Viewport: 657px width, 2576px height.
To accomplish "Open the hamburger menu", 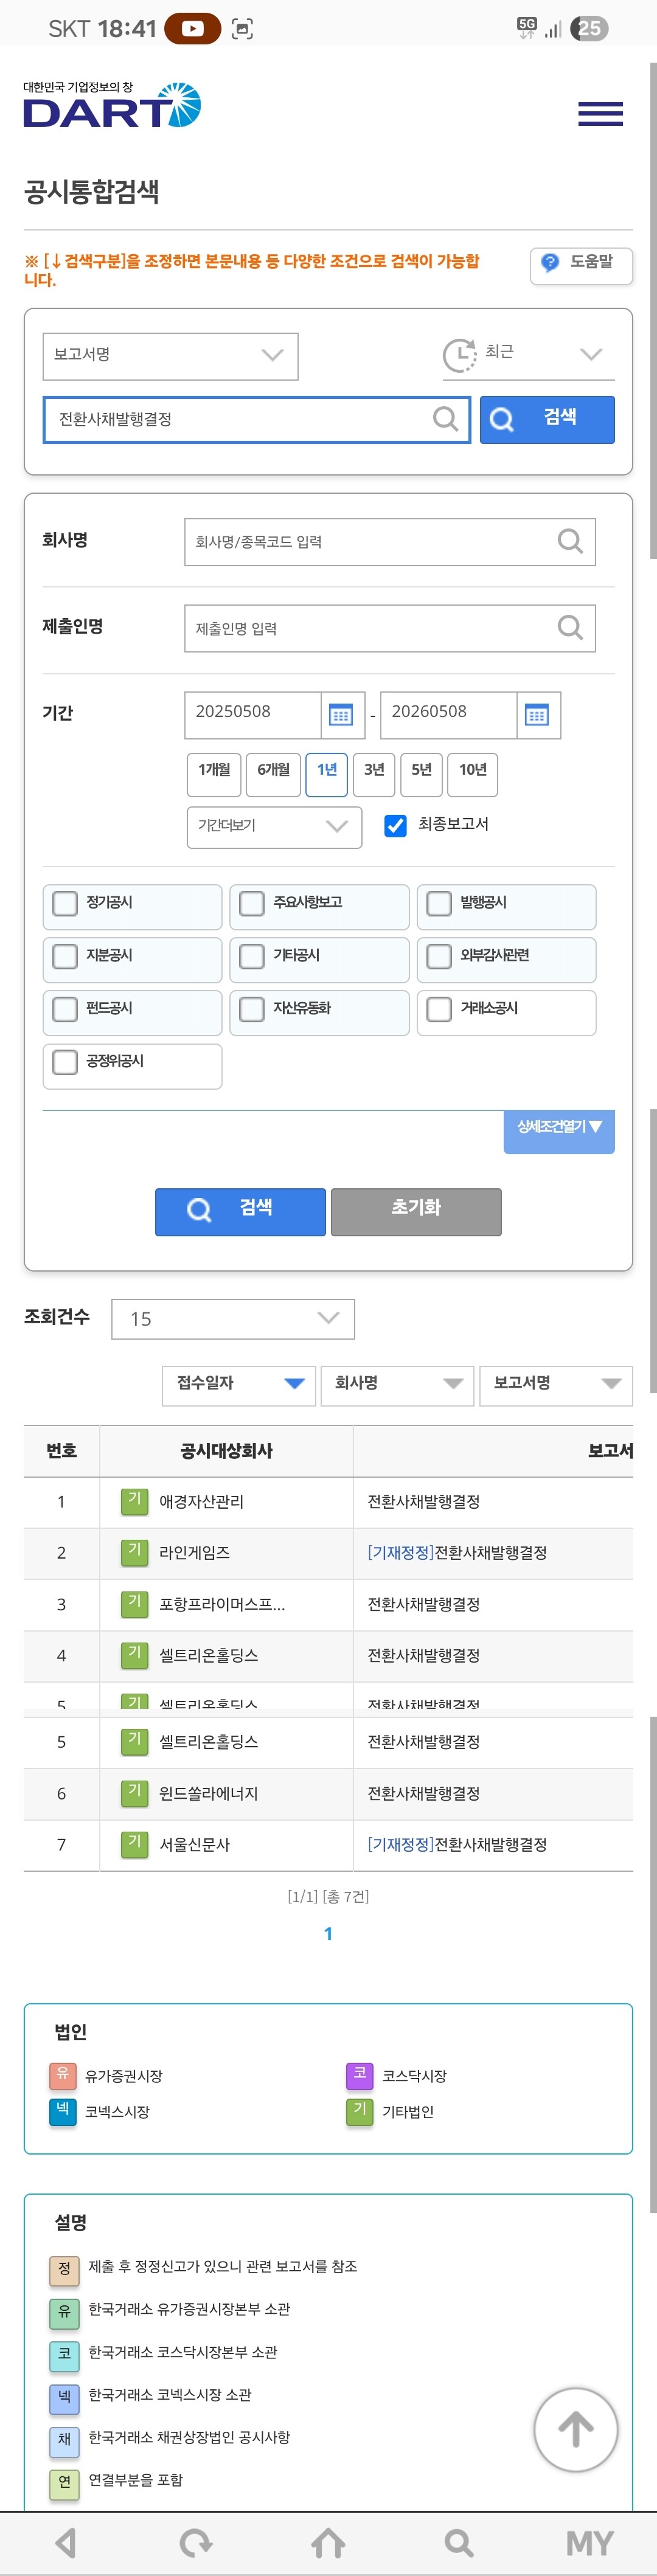I will coord(600,113).
